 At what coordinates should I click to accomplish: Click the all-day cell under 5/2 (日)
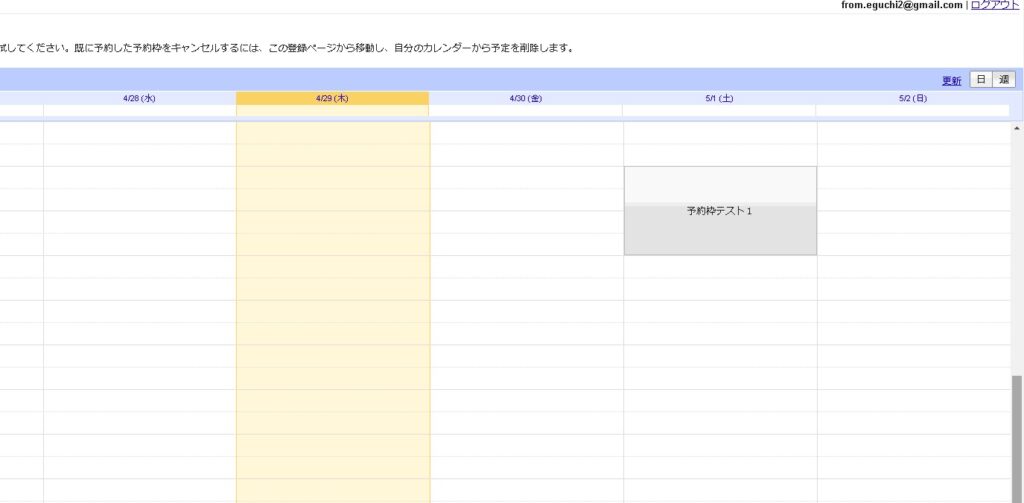coord(912,110)
